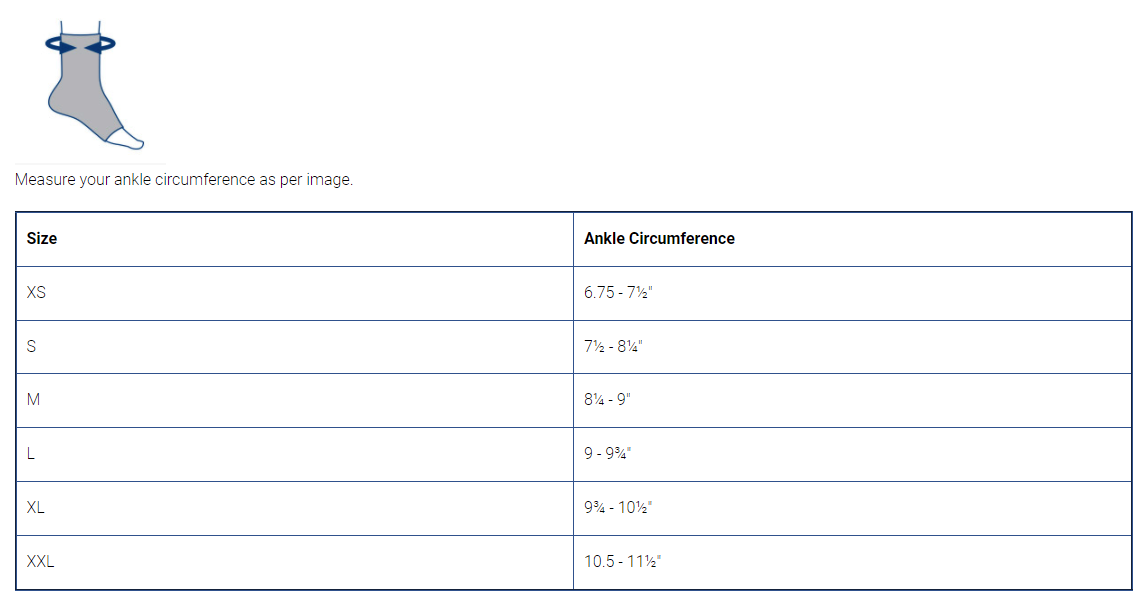Click the 6.75 - 7½" measurement
This screenshot has width=1148, height=607.
[618, 293]
